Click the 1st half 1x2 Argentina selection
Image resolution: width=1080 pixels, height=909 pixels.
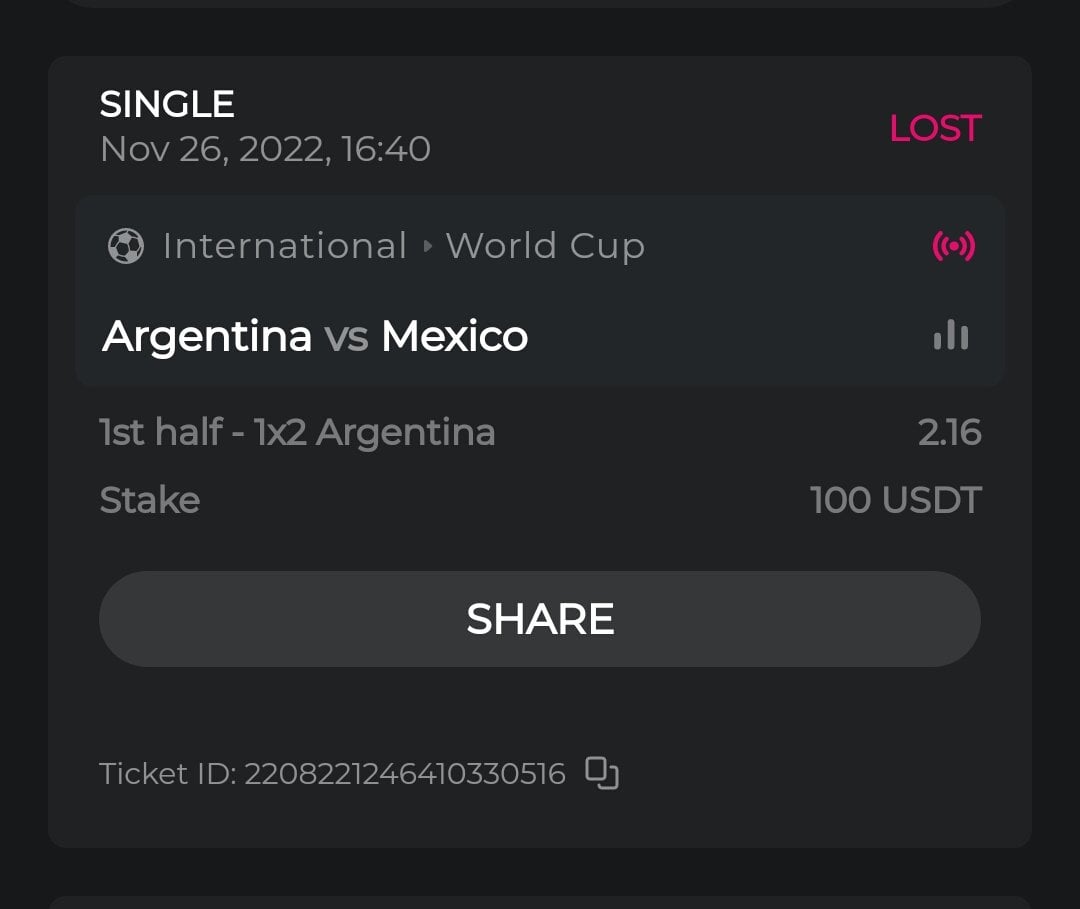tap(297, 432)
